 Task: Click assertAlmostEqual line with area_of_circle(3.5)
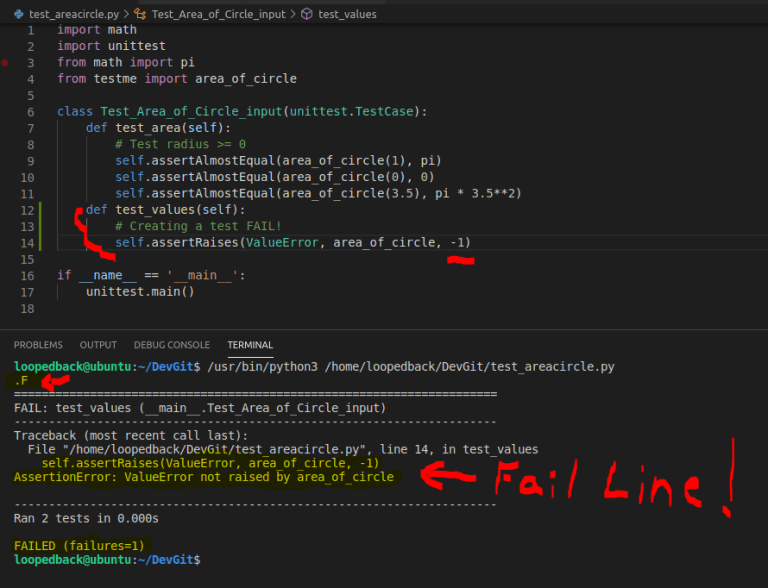[318, 194]
